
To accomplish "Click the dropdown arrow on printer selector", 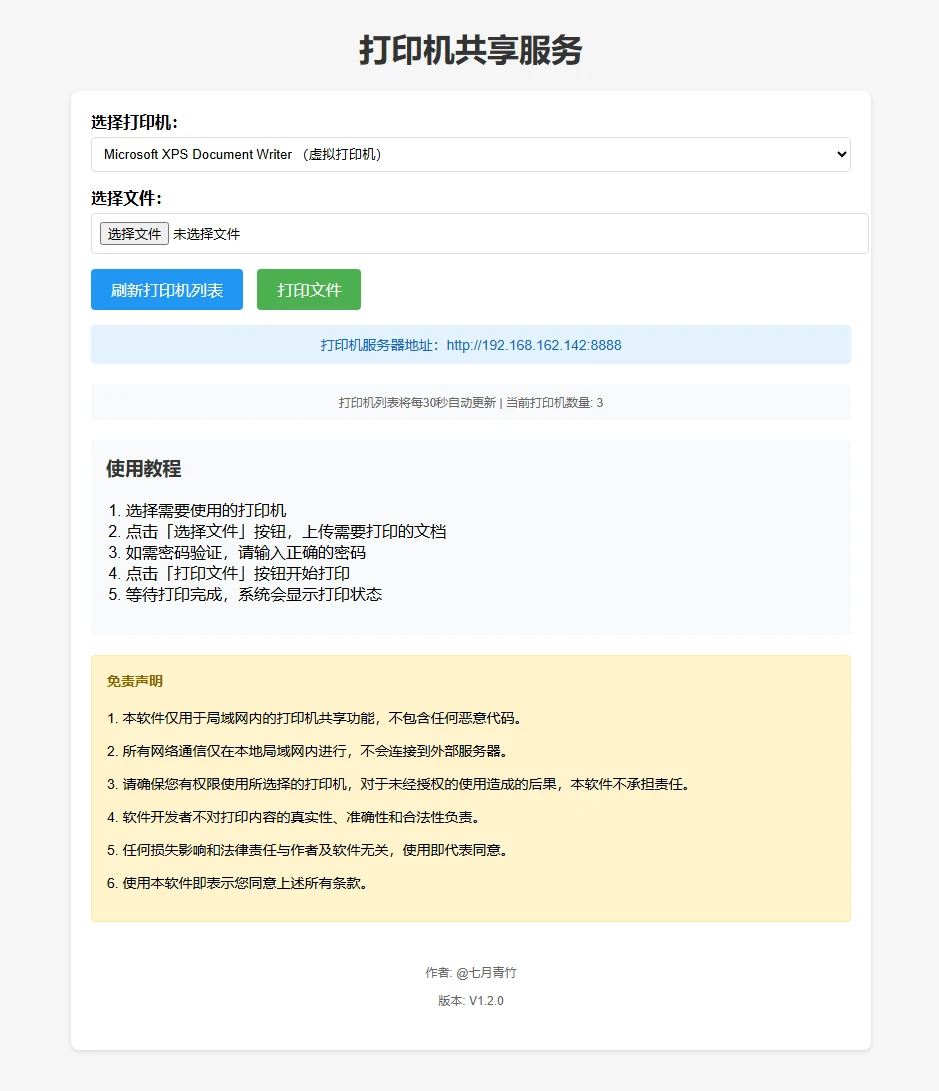I will (843, 154).
